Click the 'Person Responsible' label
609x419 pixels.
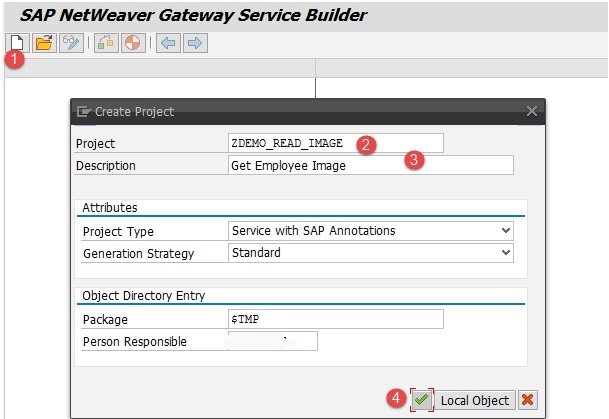(x=135, y=342)
